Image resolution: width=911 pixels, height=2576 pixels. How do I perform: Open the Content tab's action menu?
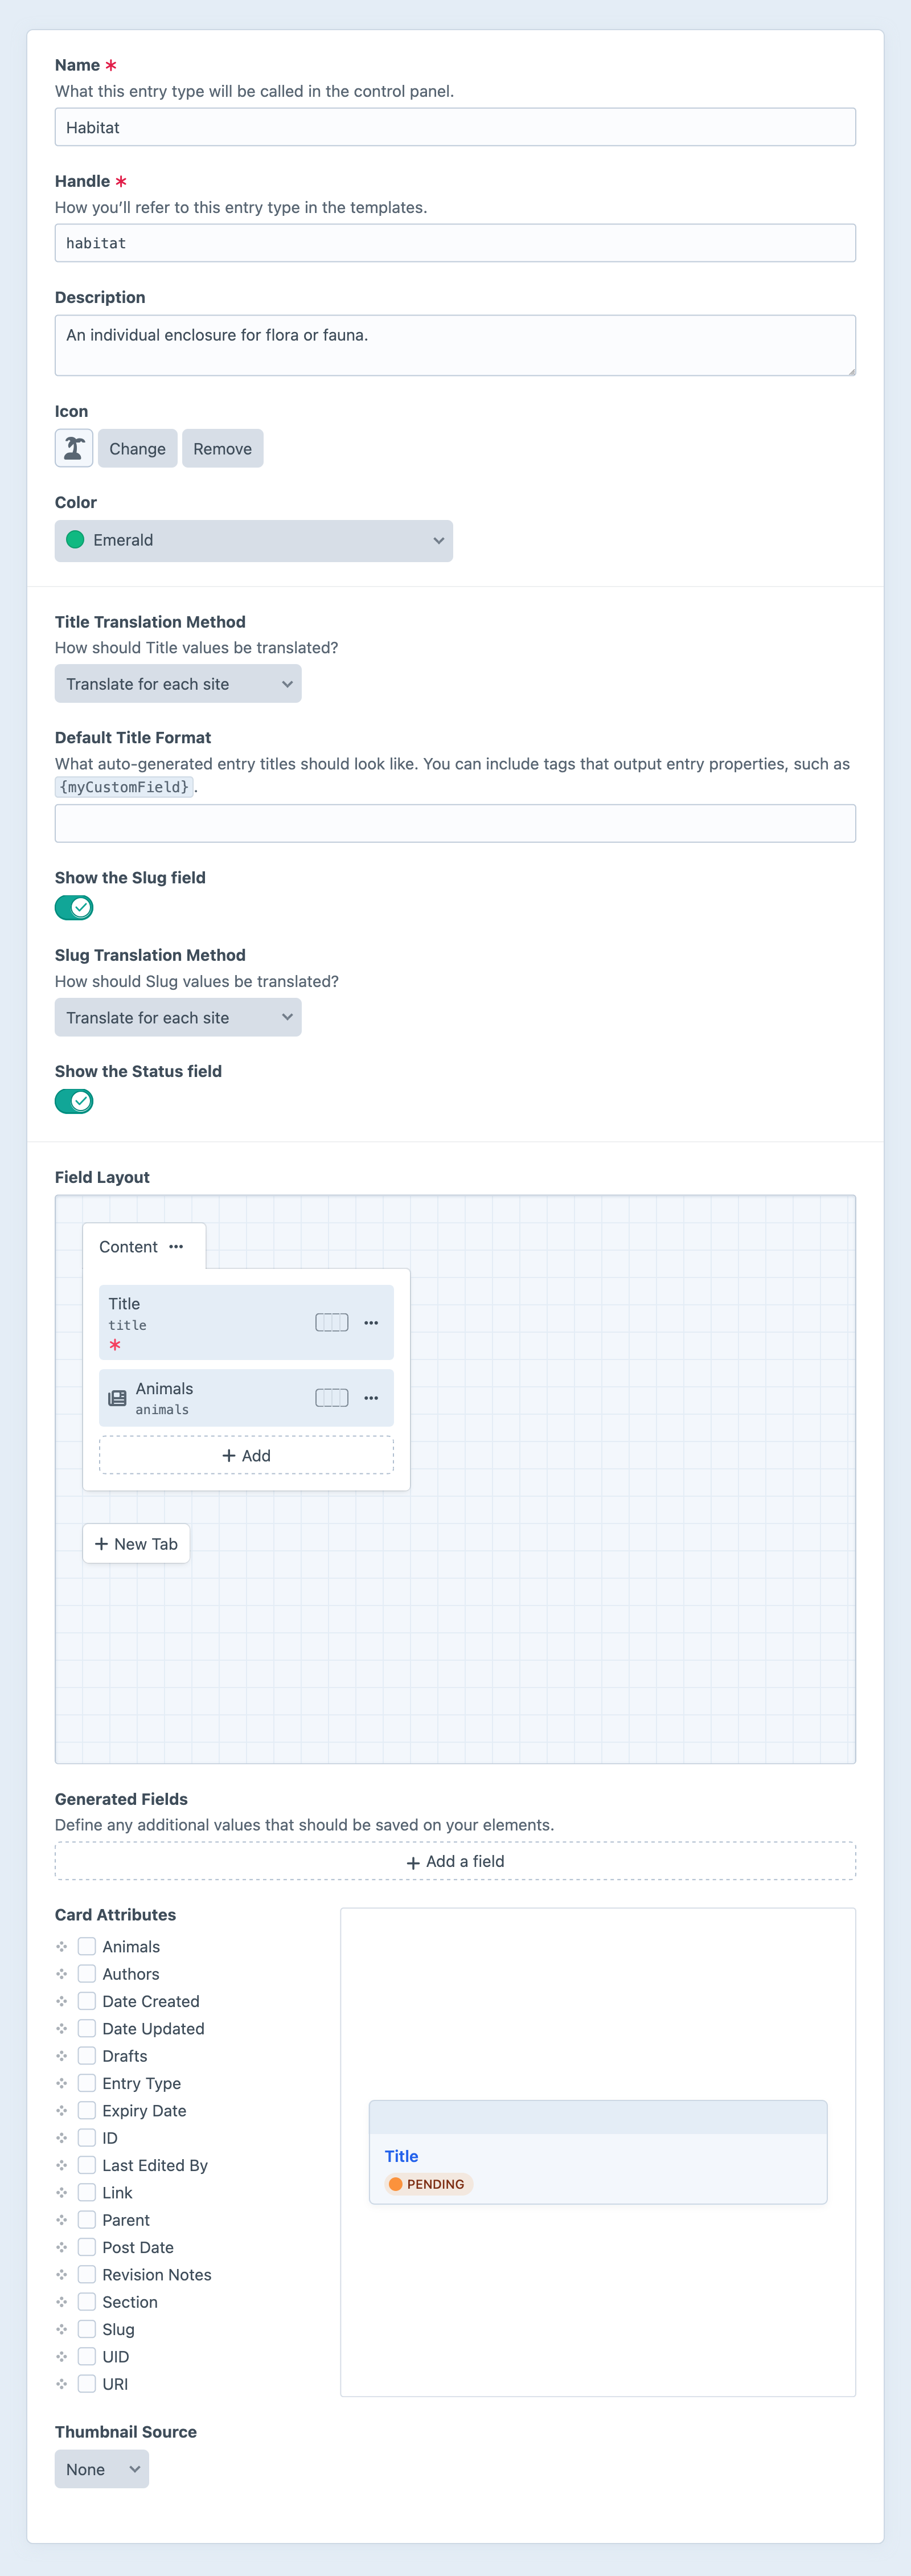click(176, 1247)
